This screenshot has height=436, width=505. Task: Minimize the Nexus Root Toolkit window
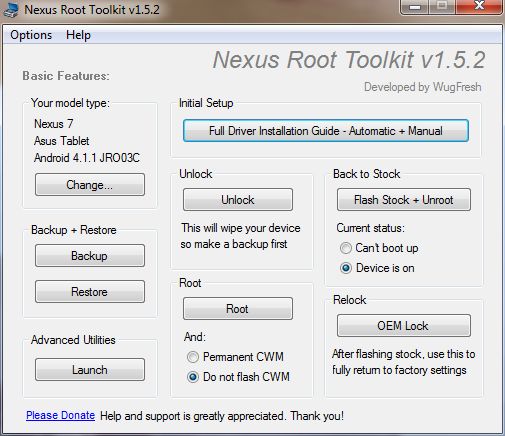click(414, 7)
